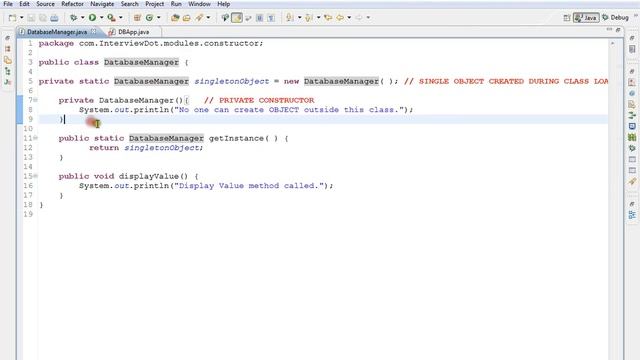Open Task List view in right sidebar

click(632, 49)
